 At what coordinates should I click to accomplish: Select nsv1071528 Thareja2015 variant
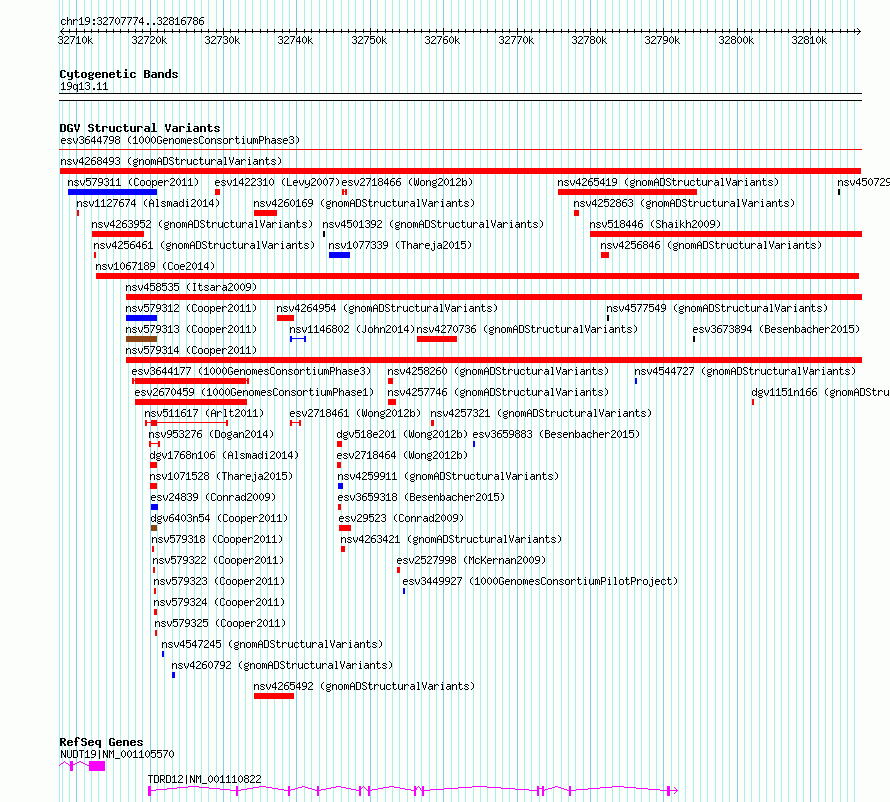click(221, 476)
